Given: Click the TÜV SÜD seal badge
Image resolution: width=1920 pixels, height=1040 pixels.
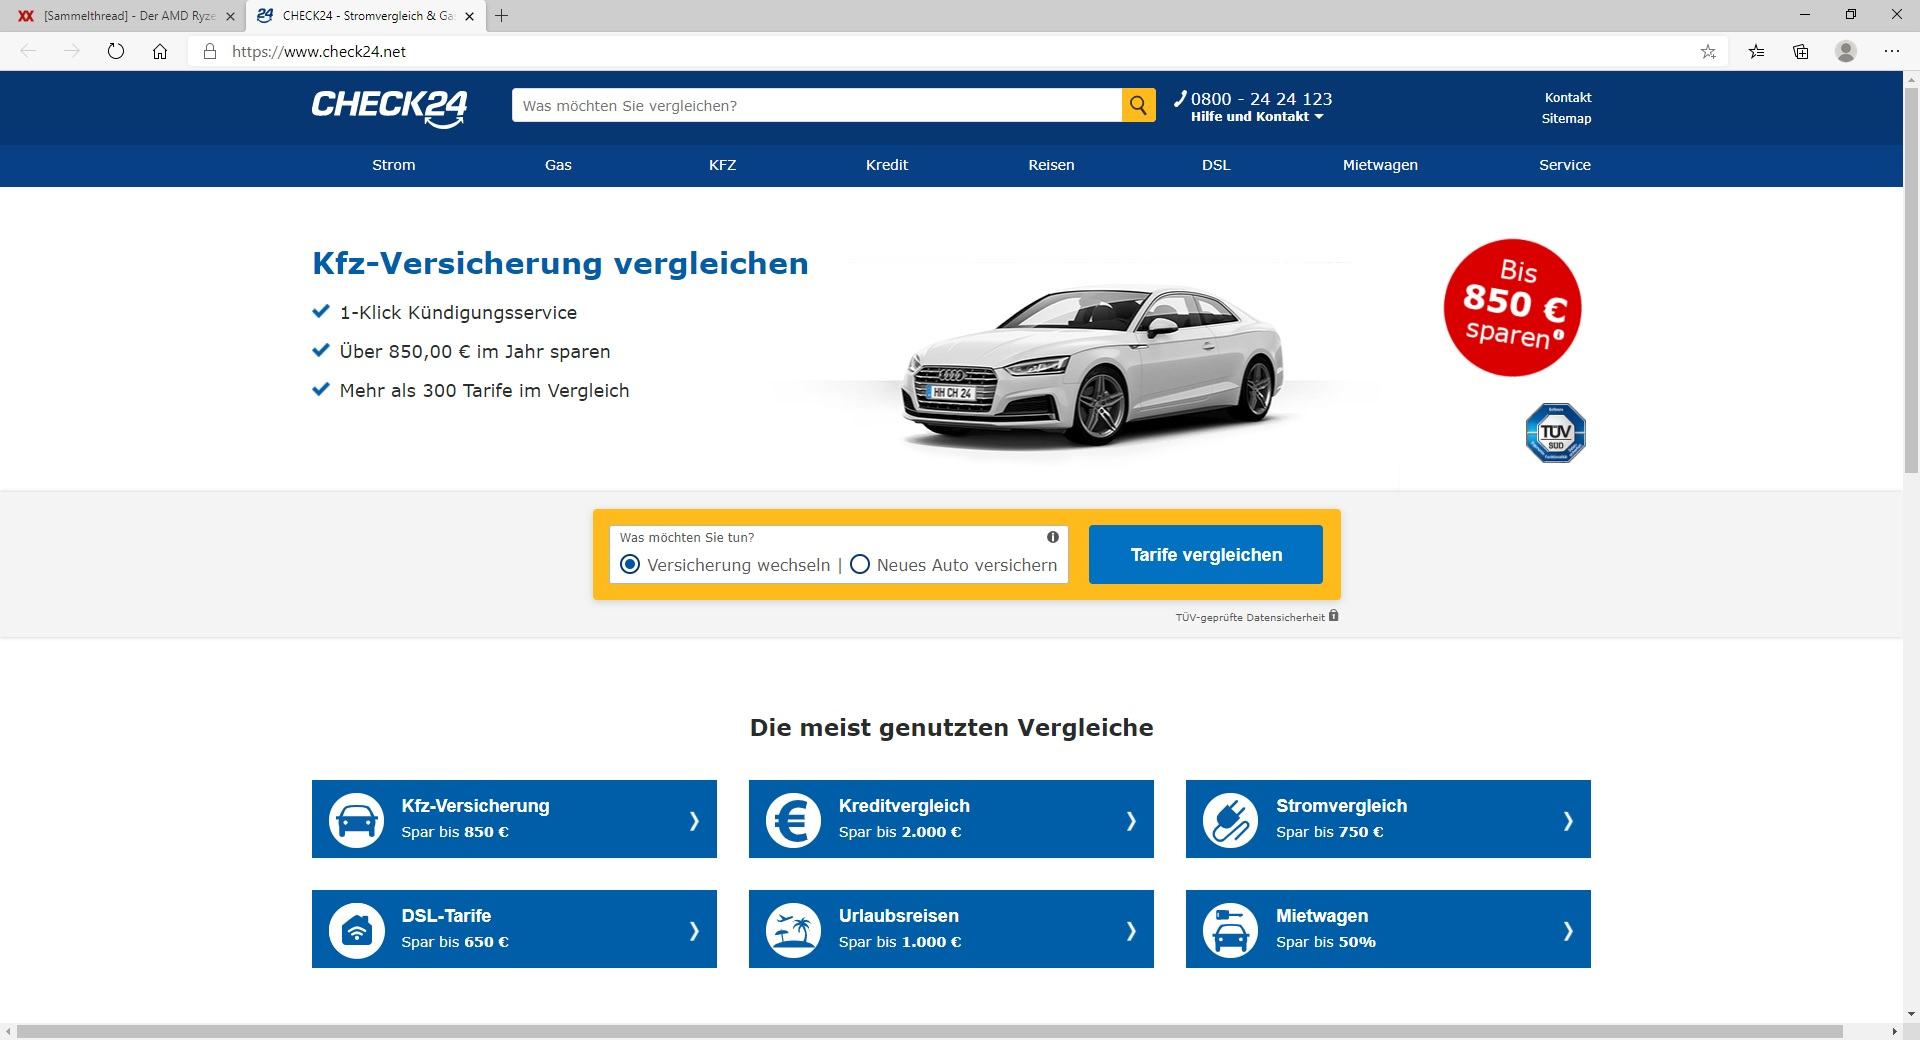Looking at the screenshot, I should click(x=1555, y=433).
